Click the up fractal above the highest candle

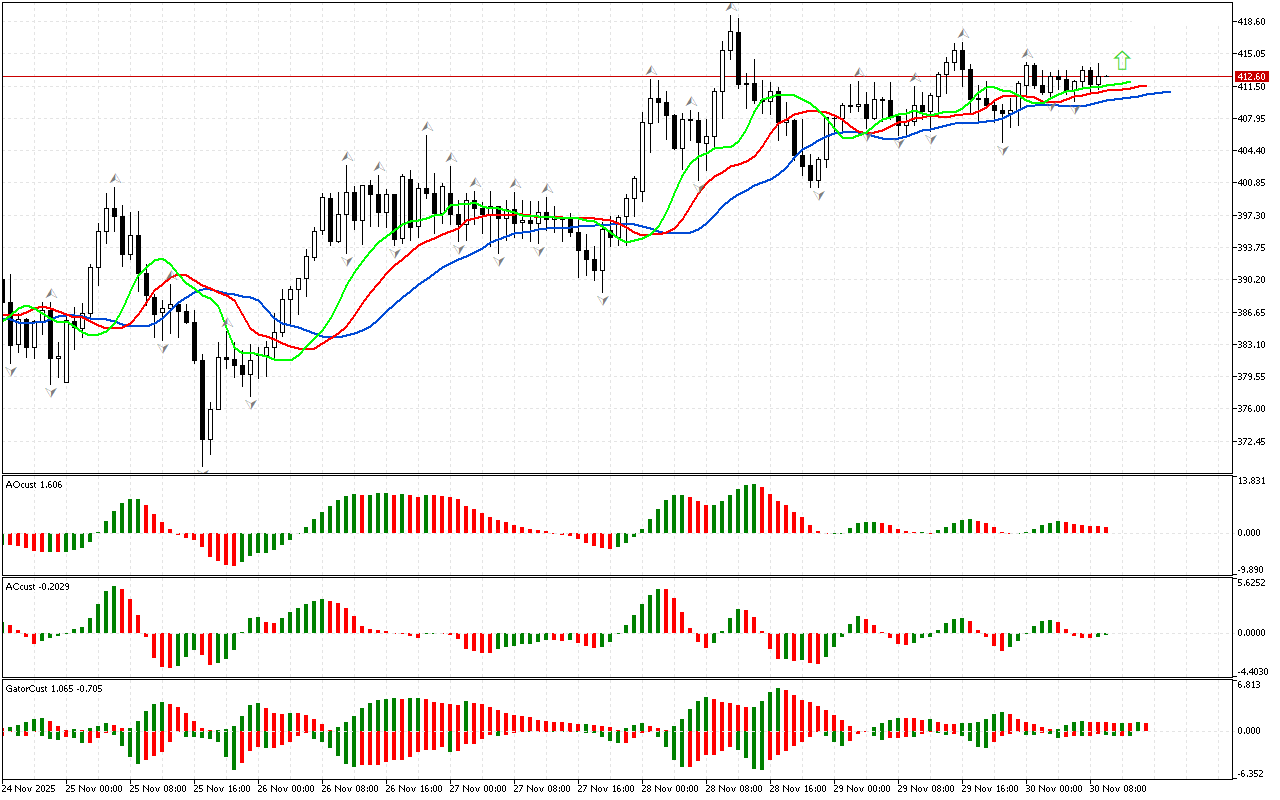(x=733, y=8)
